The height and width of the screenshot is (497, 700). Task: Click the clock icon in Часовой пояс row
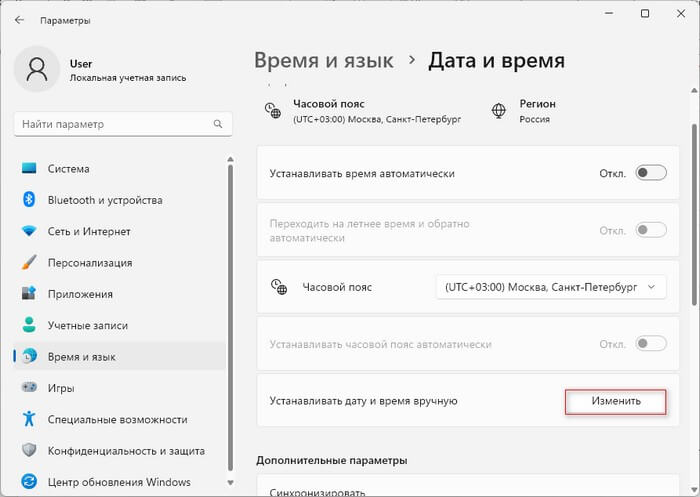click(x=279, y=287)
